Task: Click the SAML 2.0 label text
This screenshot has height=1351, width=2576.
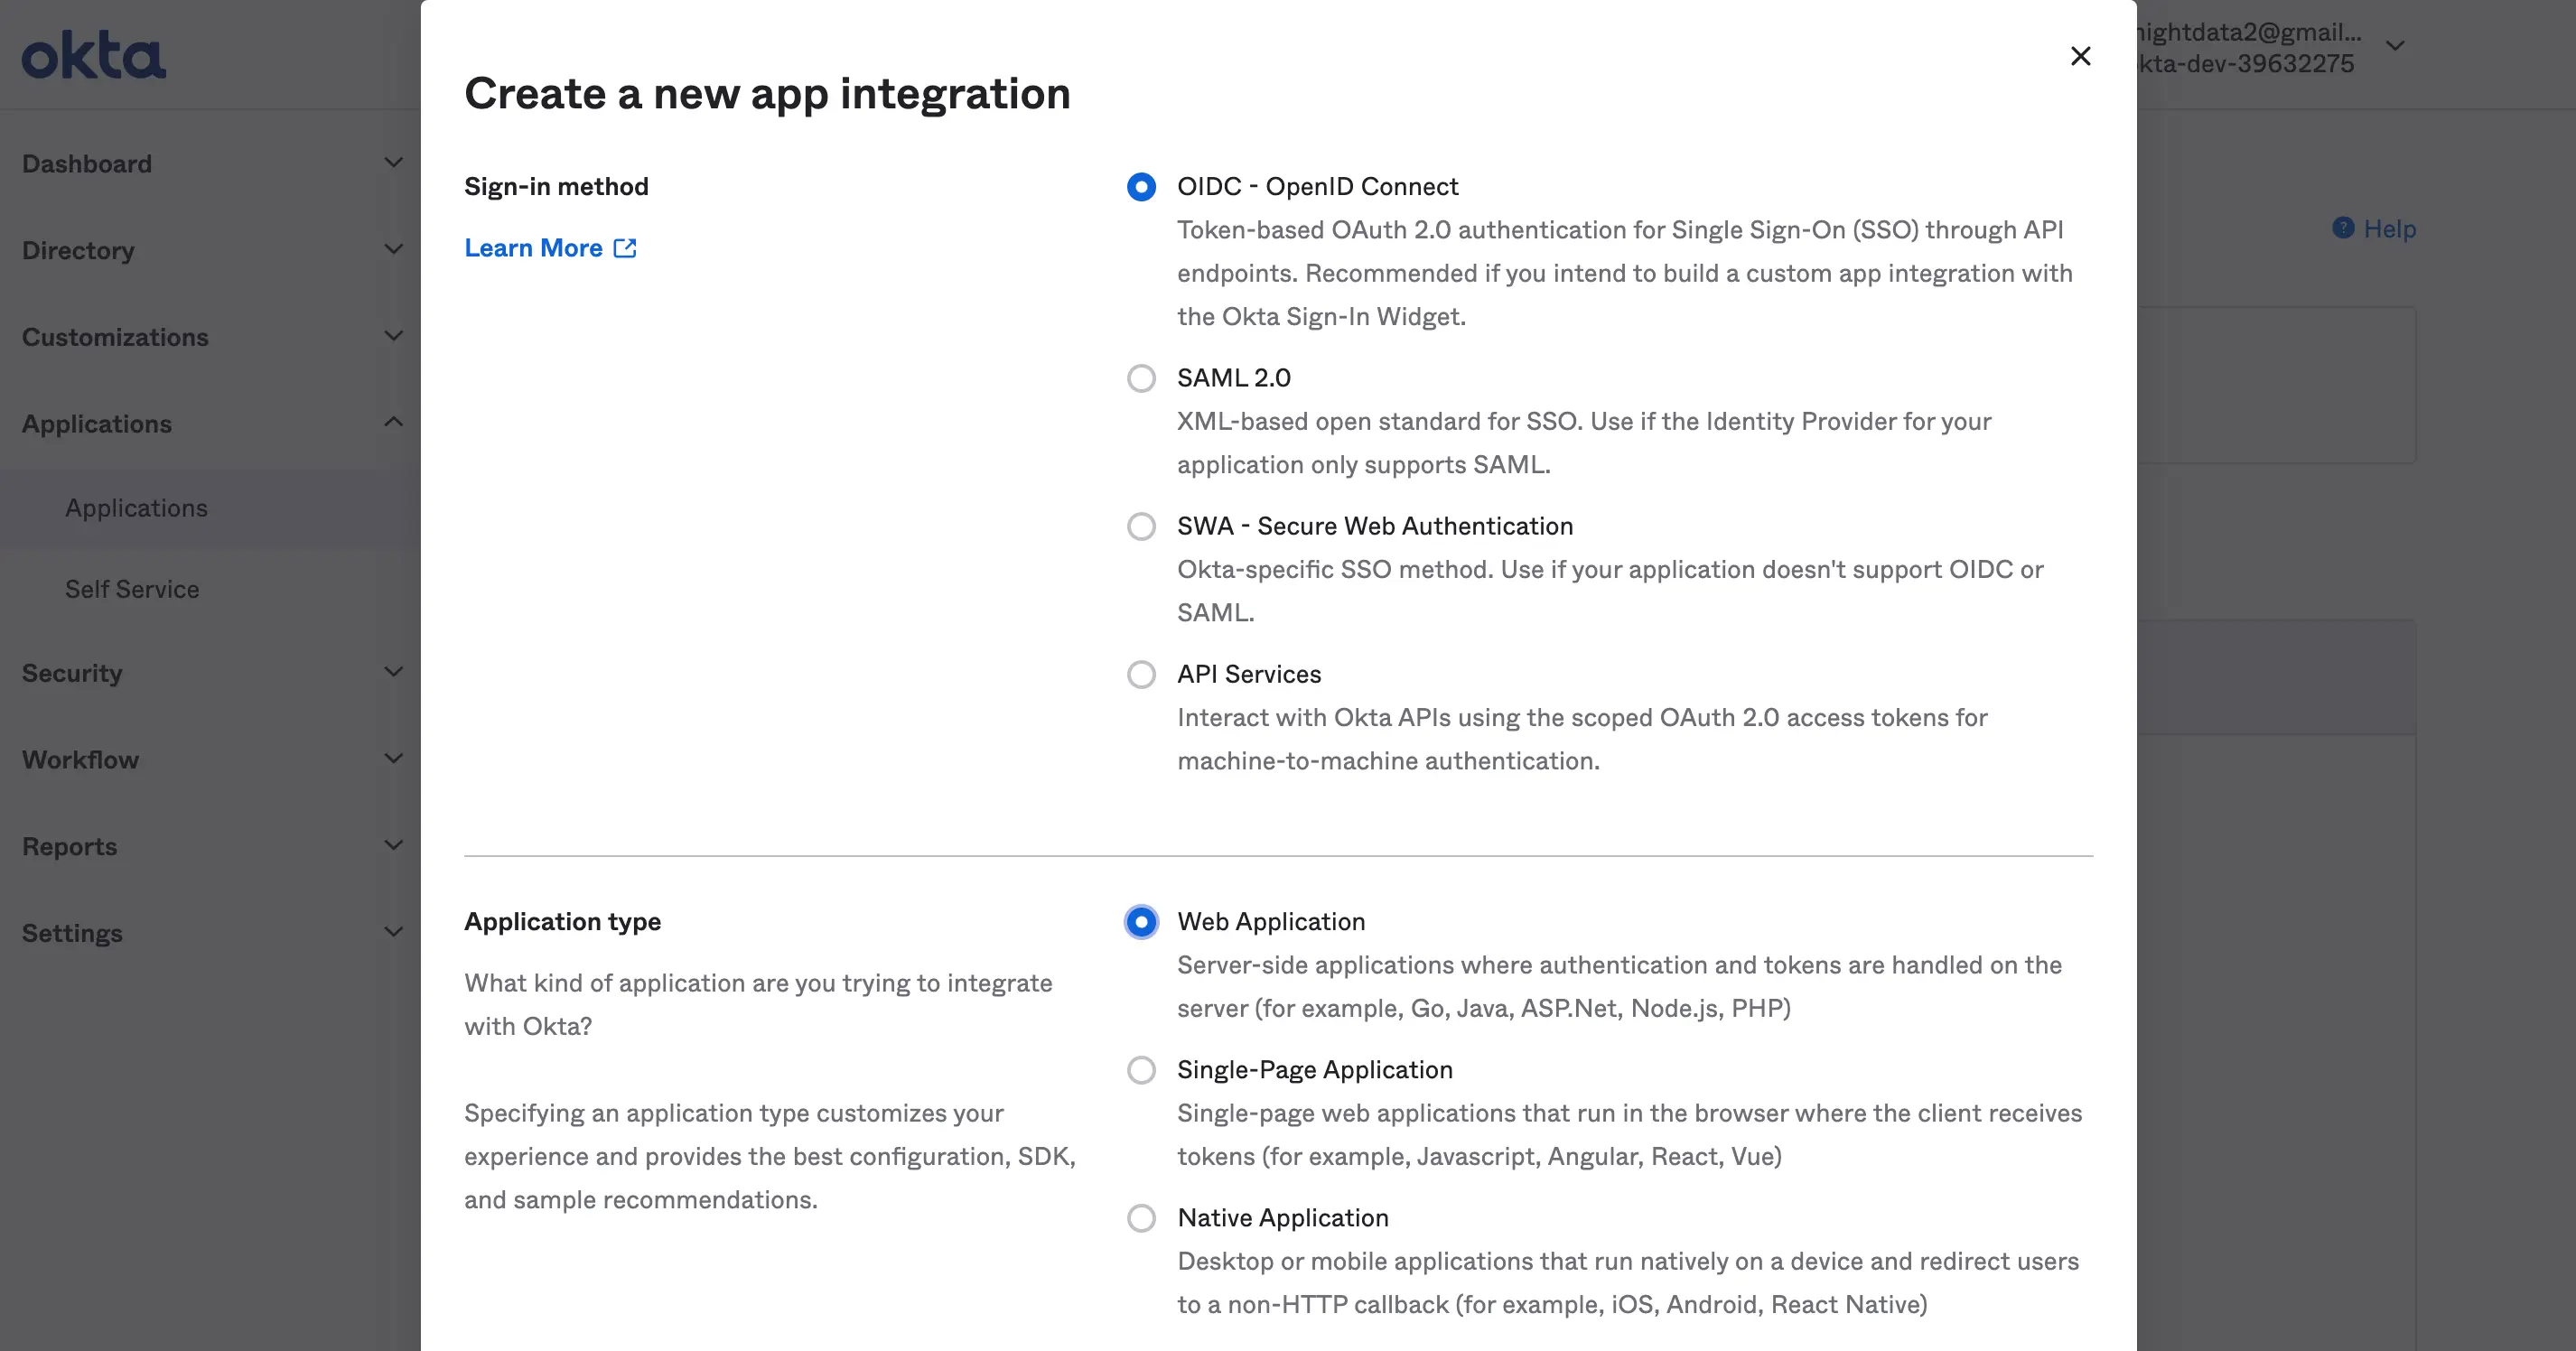Action: (x=1233, y=378)
